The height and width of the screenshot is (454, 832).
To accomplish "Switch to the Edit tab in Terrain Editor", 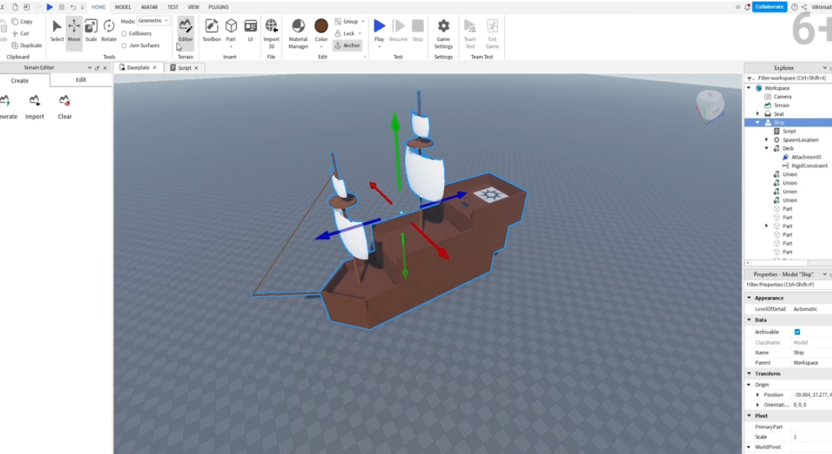I will (81, 80).
